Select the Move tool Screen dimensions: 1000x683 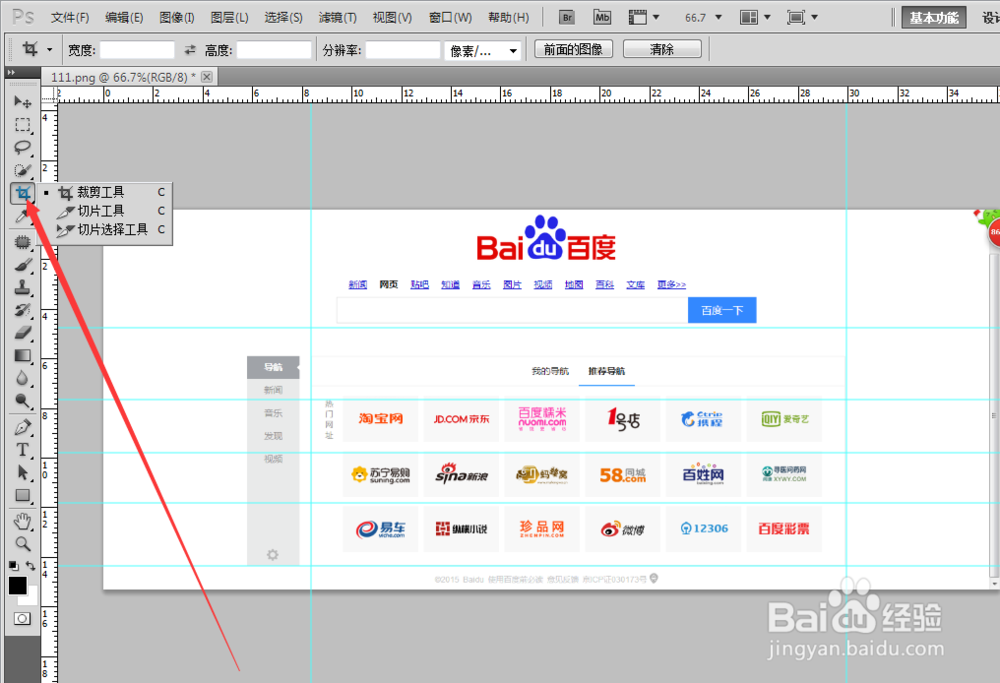22,102
